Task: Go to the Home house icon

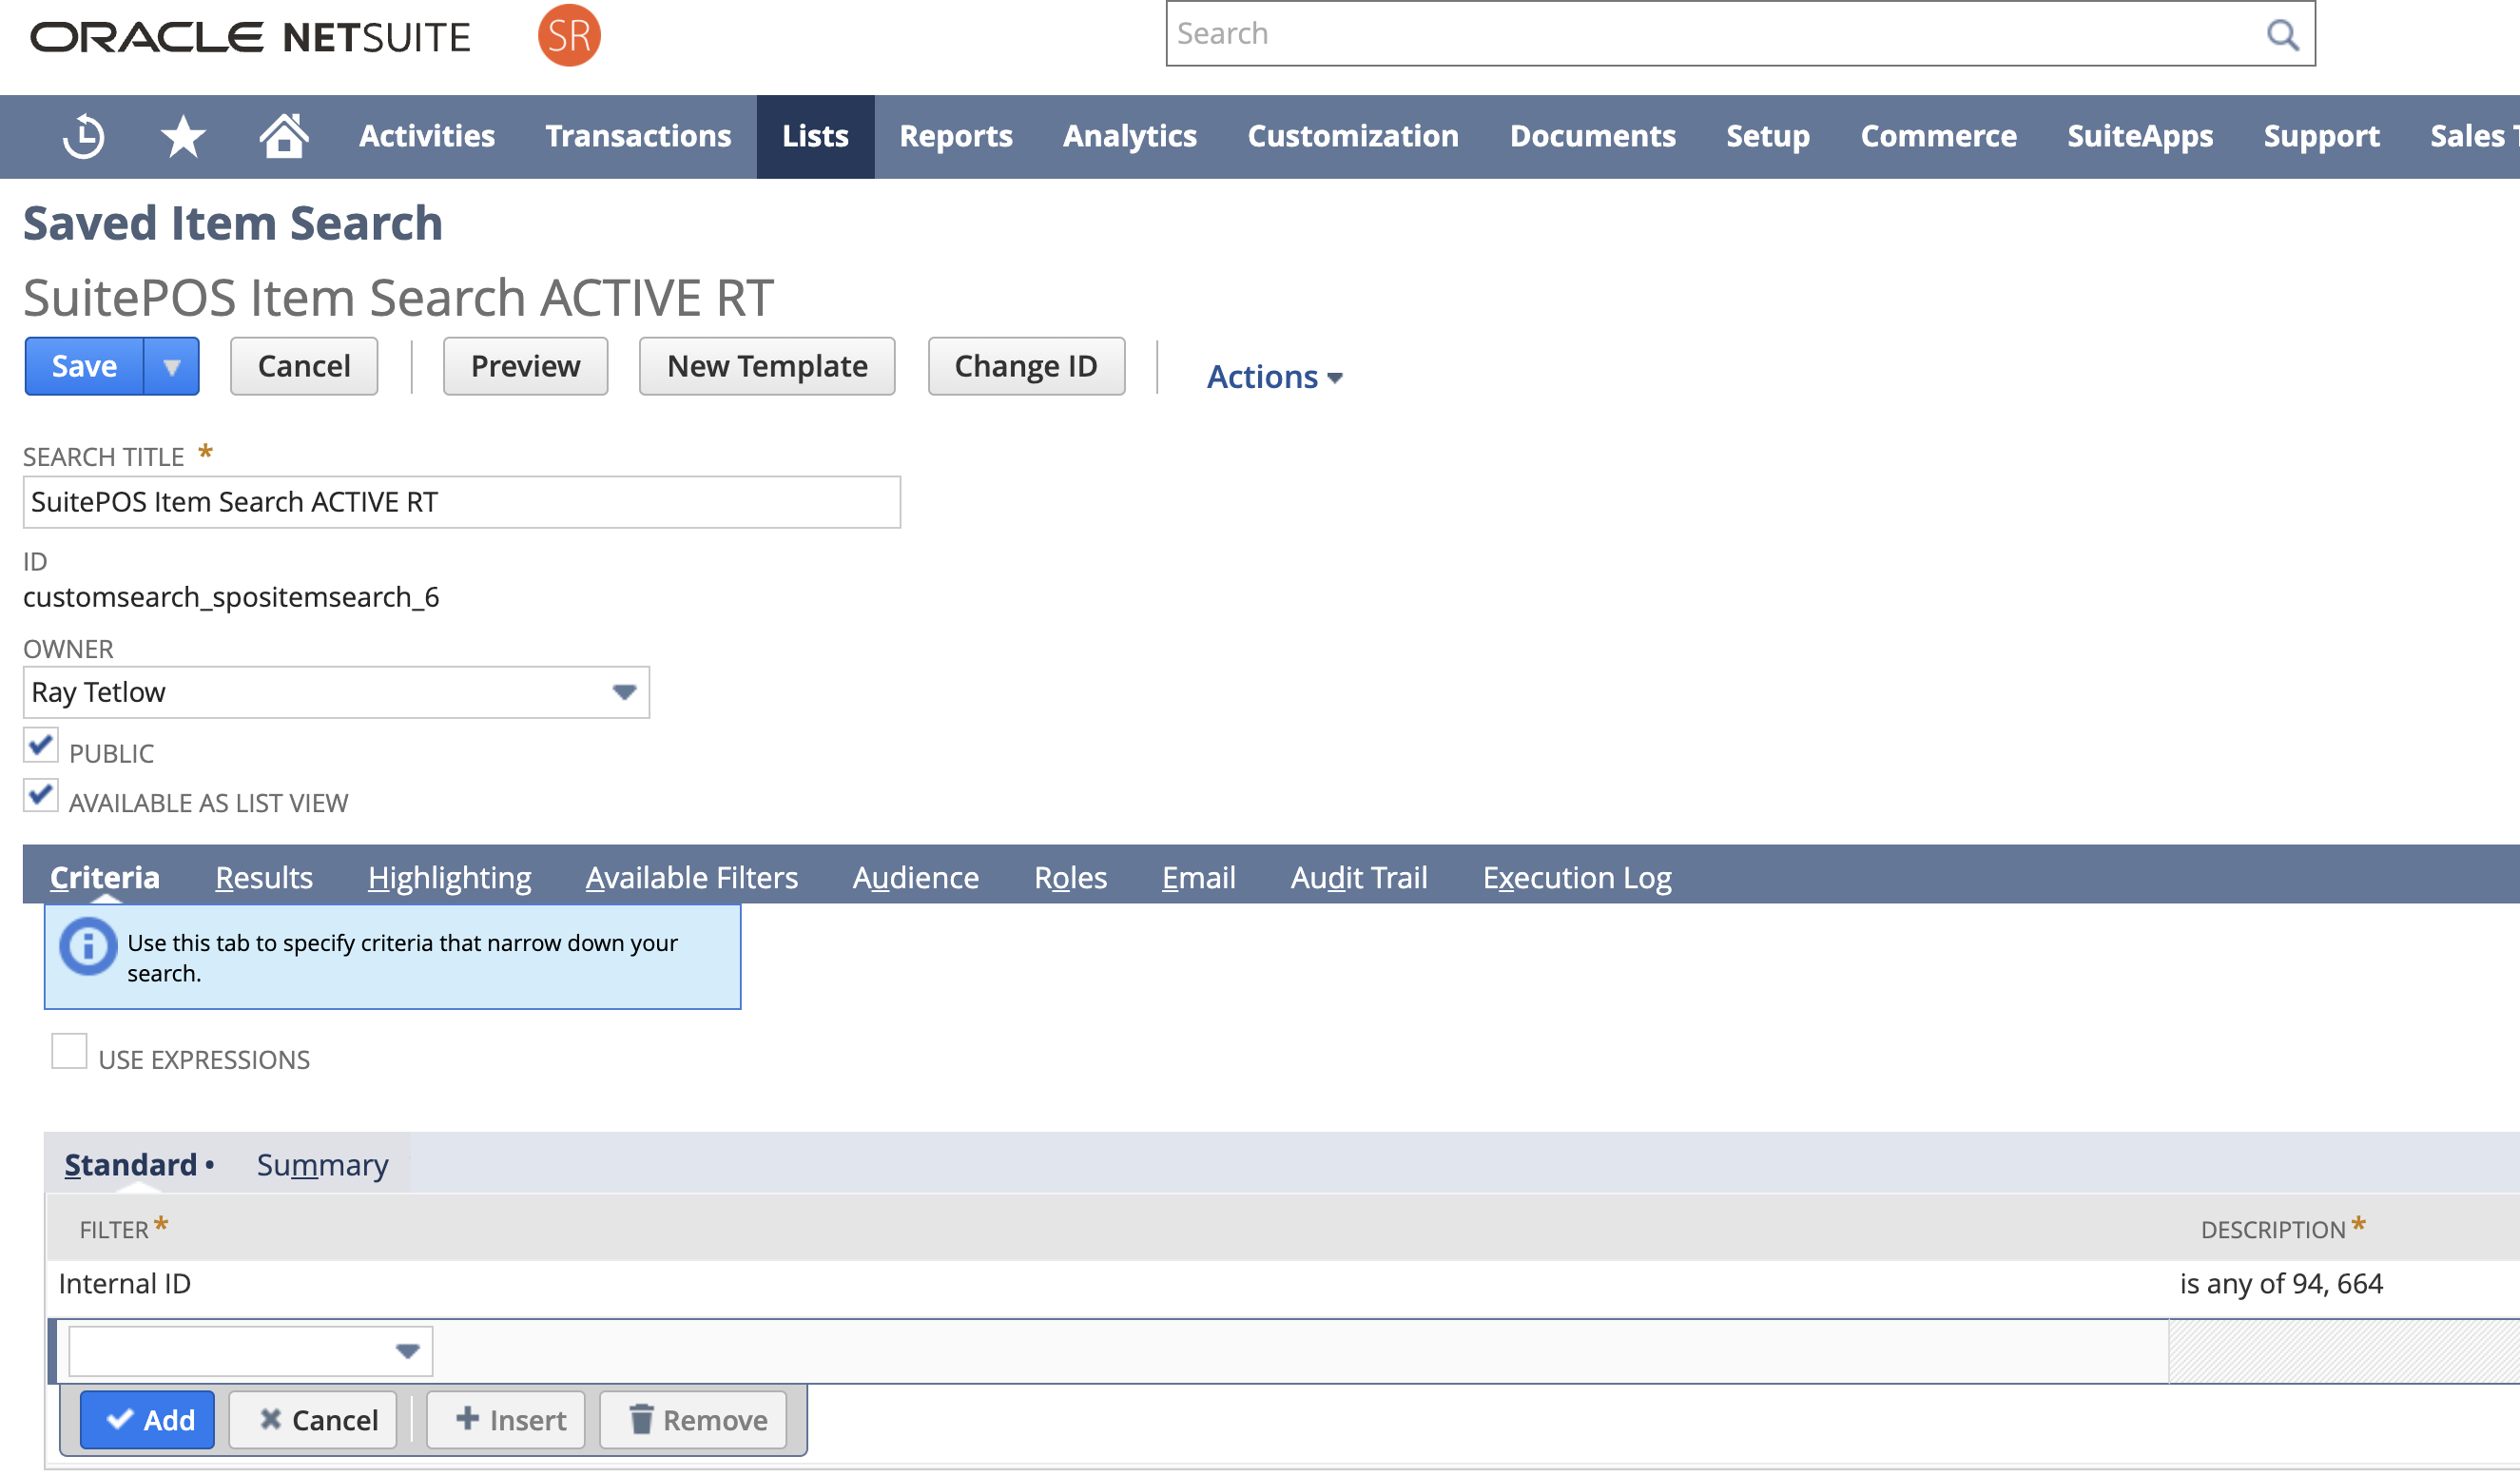Action: coord(284,136)
